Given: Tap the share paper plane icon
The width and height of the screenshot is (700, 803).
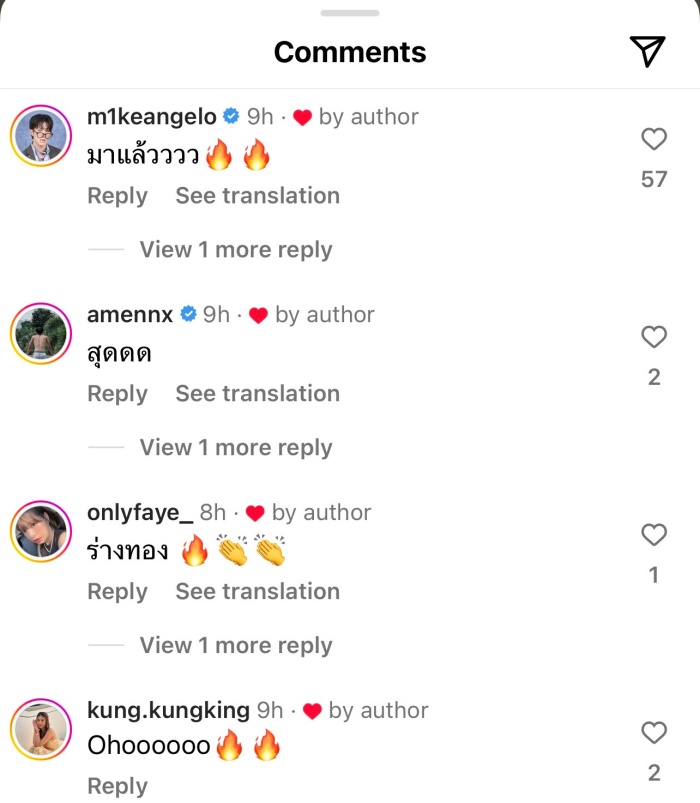Looking at the screenshot, I should pos(647,52).
